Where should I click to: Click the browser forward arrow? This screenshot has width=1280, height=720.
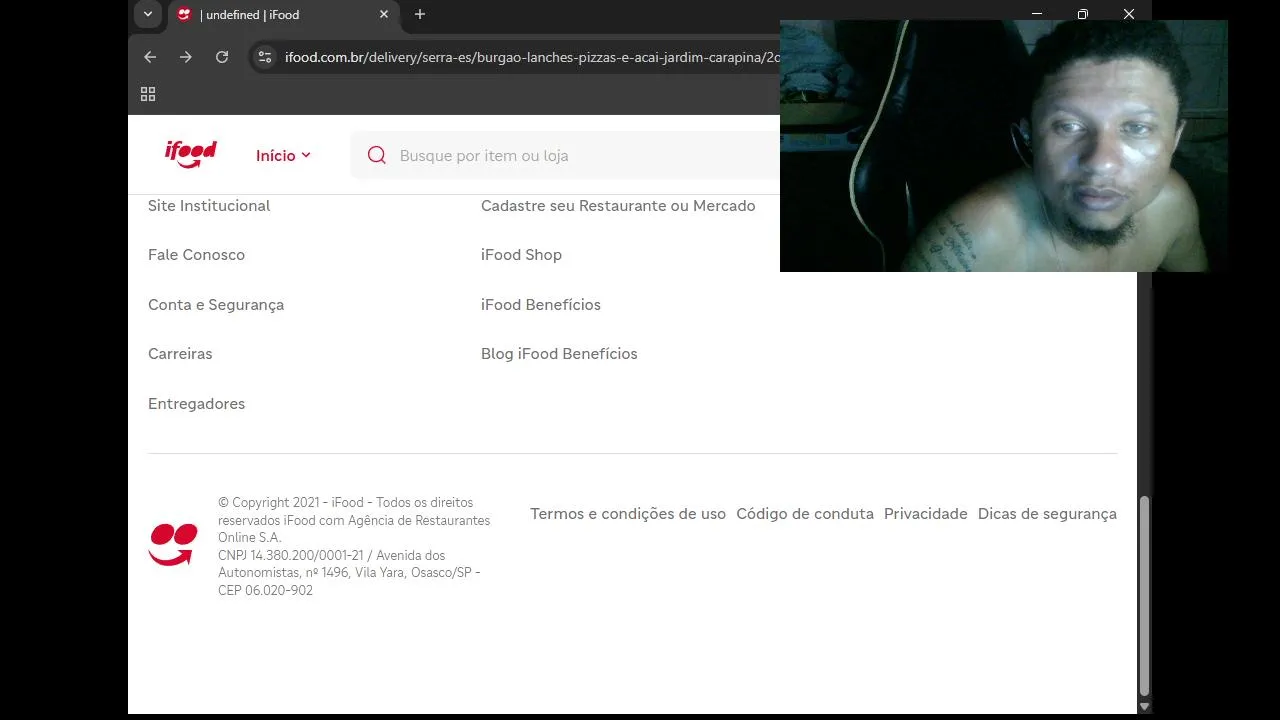pos(186,57)
